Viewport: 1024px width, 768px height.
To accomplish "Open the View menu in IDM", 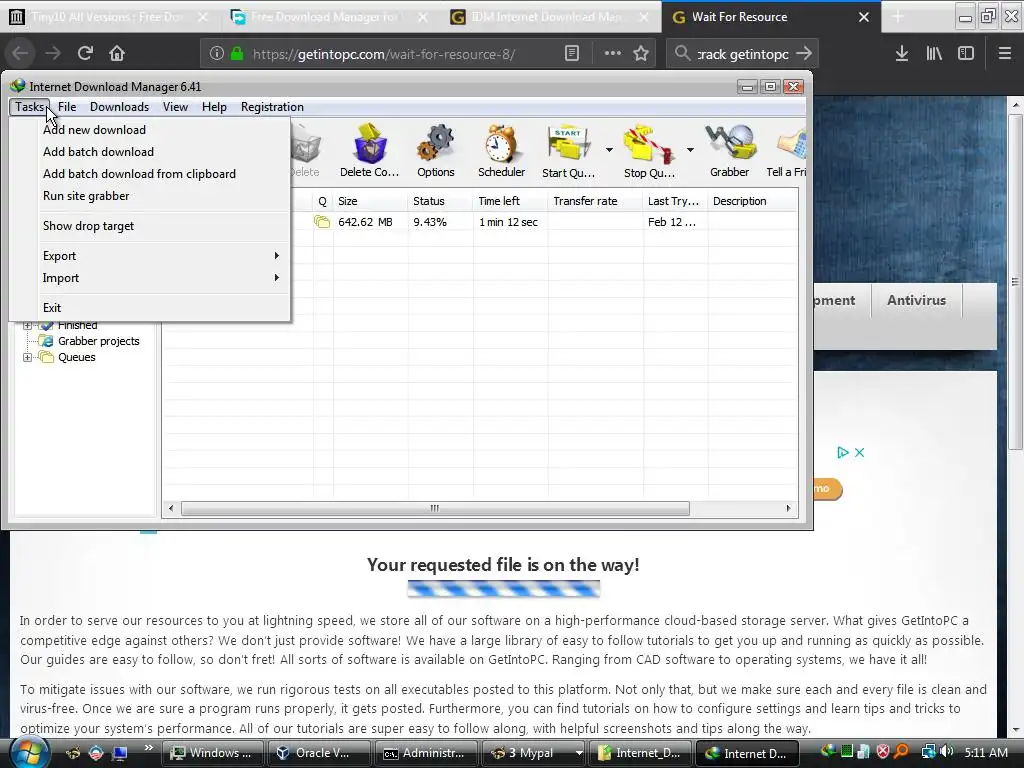I will coord(175,106).
